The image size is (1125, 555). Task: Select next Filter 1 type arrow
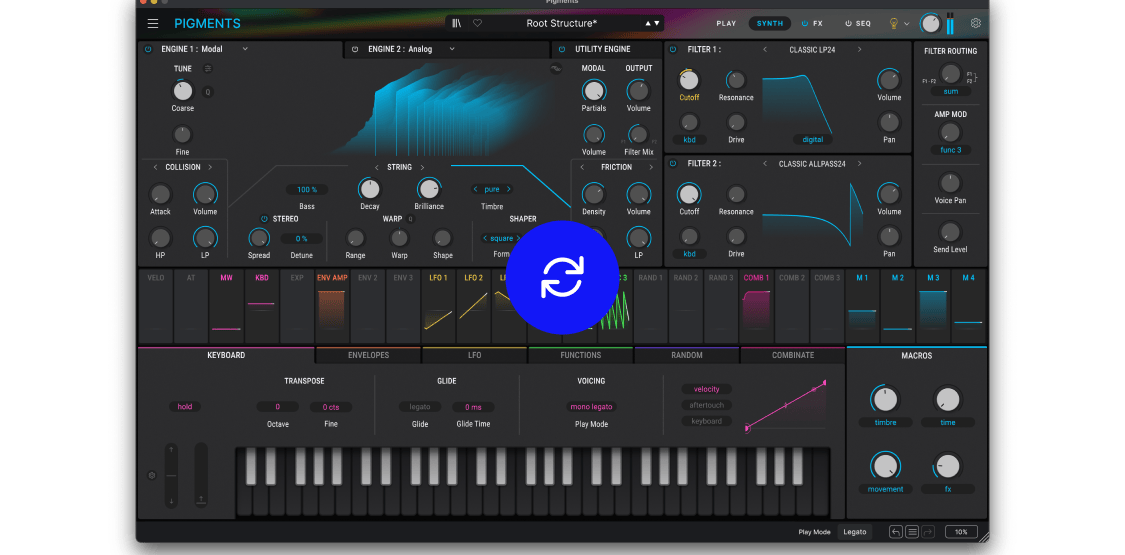point(858,49)
